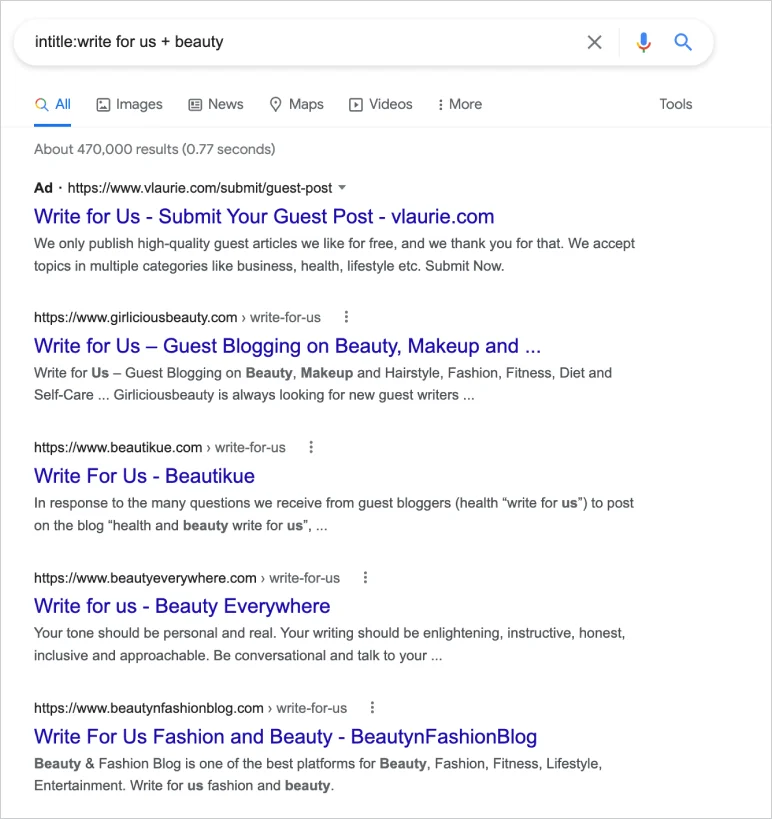Open three-dot menu beside beautyeverywhere.com result
The image size is (772, 819).
pos(365,578)
